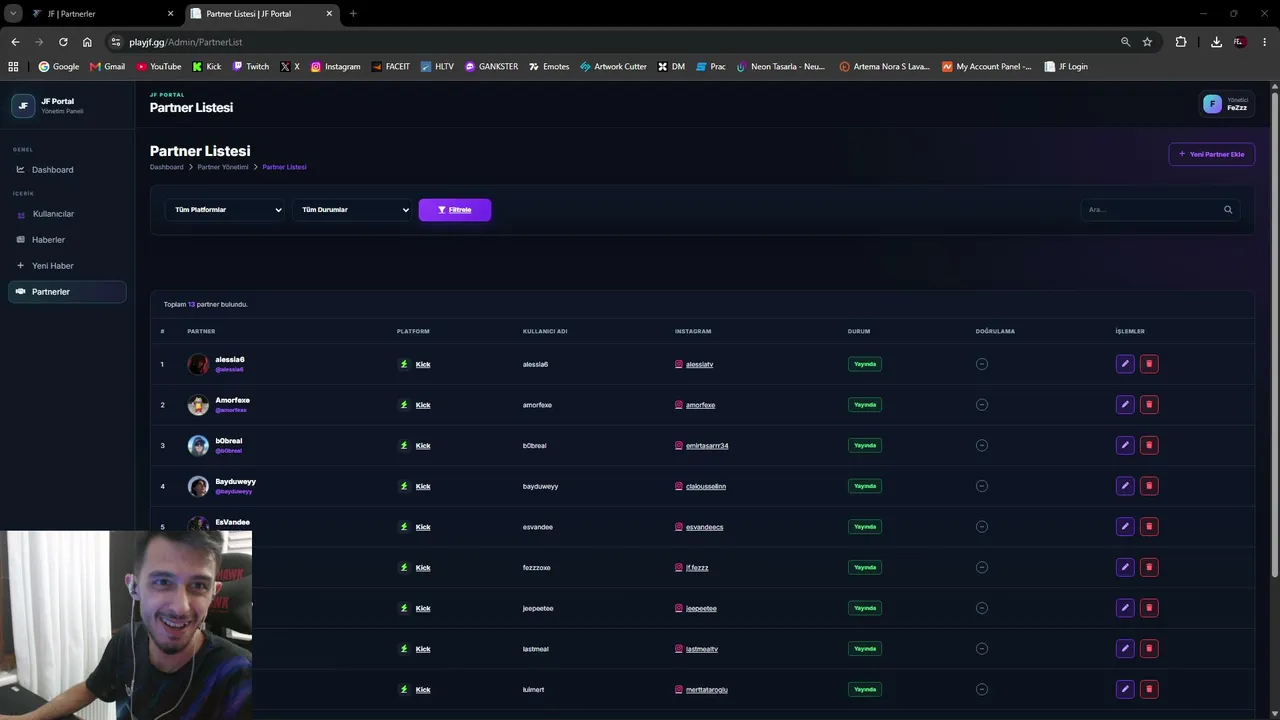Open merttataroglu Instagram link
This screenshot has width=1280, height=720.
[x=707, y=689]
